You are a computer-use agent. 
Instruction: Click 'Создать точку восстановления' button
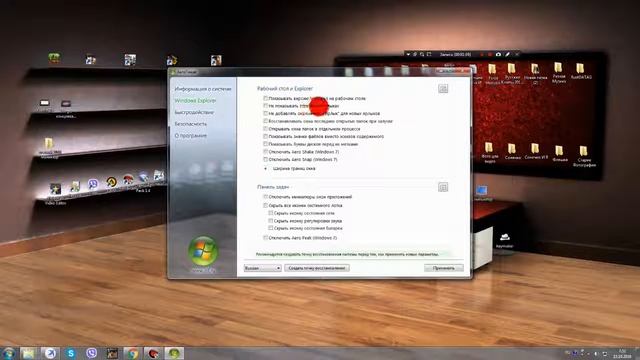317,268
